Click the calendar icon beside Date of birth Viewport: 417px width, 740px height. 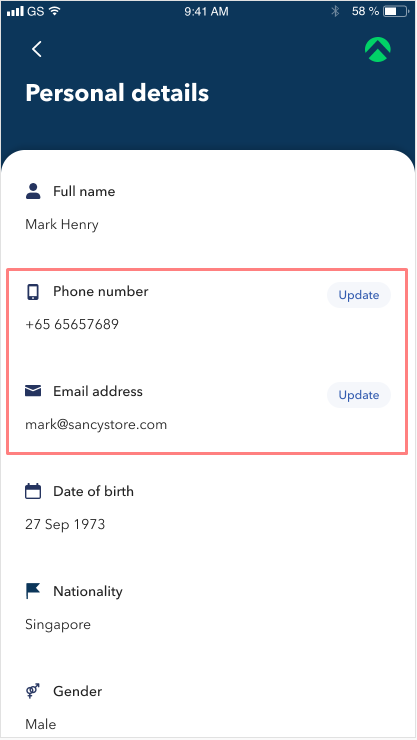pos(33,491)
